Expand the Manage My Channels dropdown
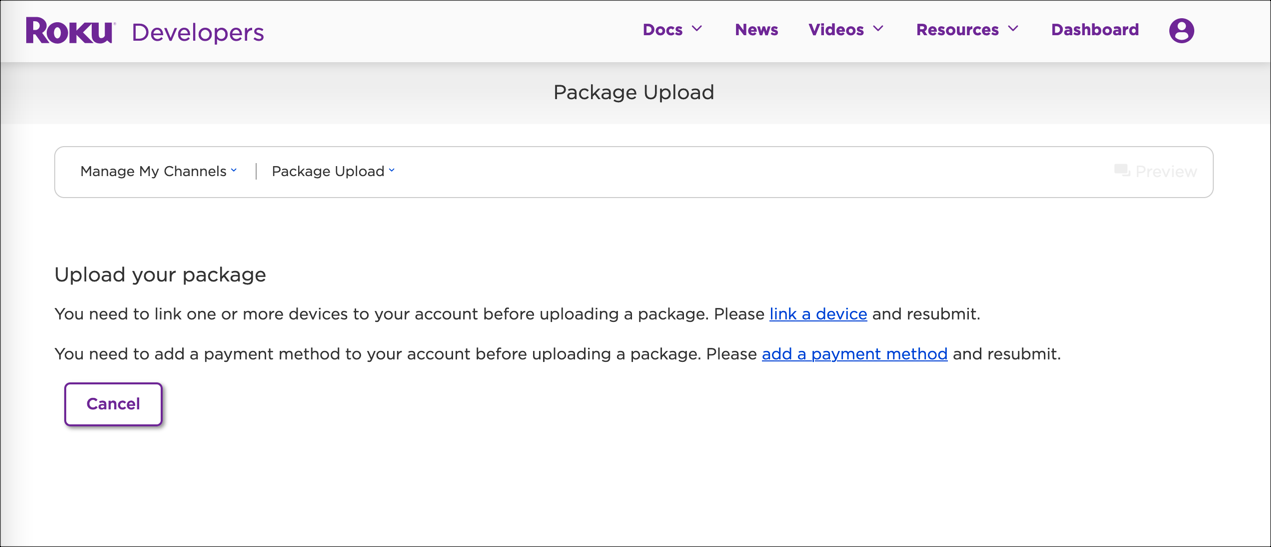The width and height of the screenshot is (1271, 547). coord(158,171)
